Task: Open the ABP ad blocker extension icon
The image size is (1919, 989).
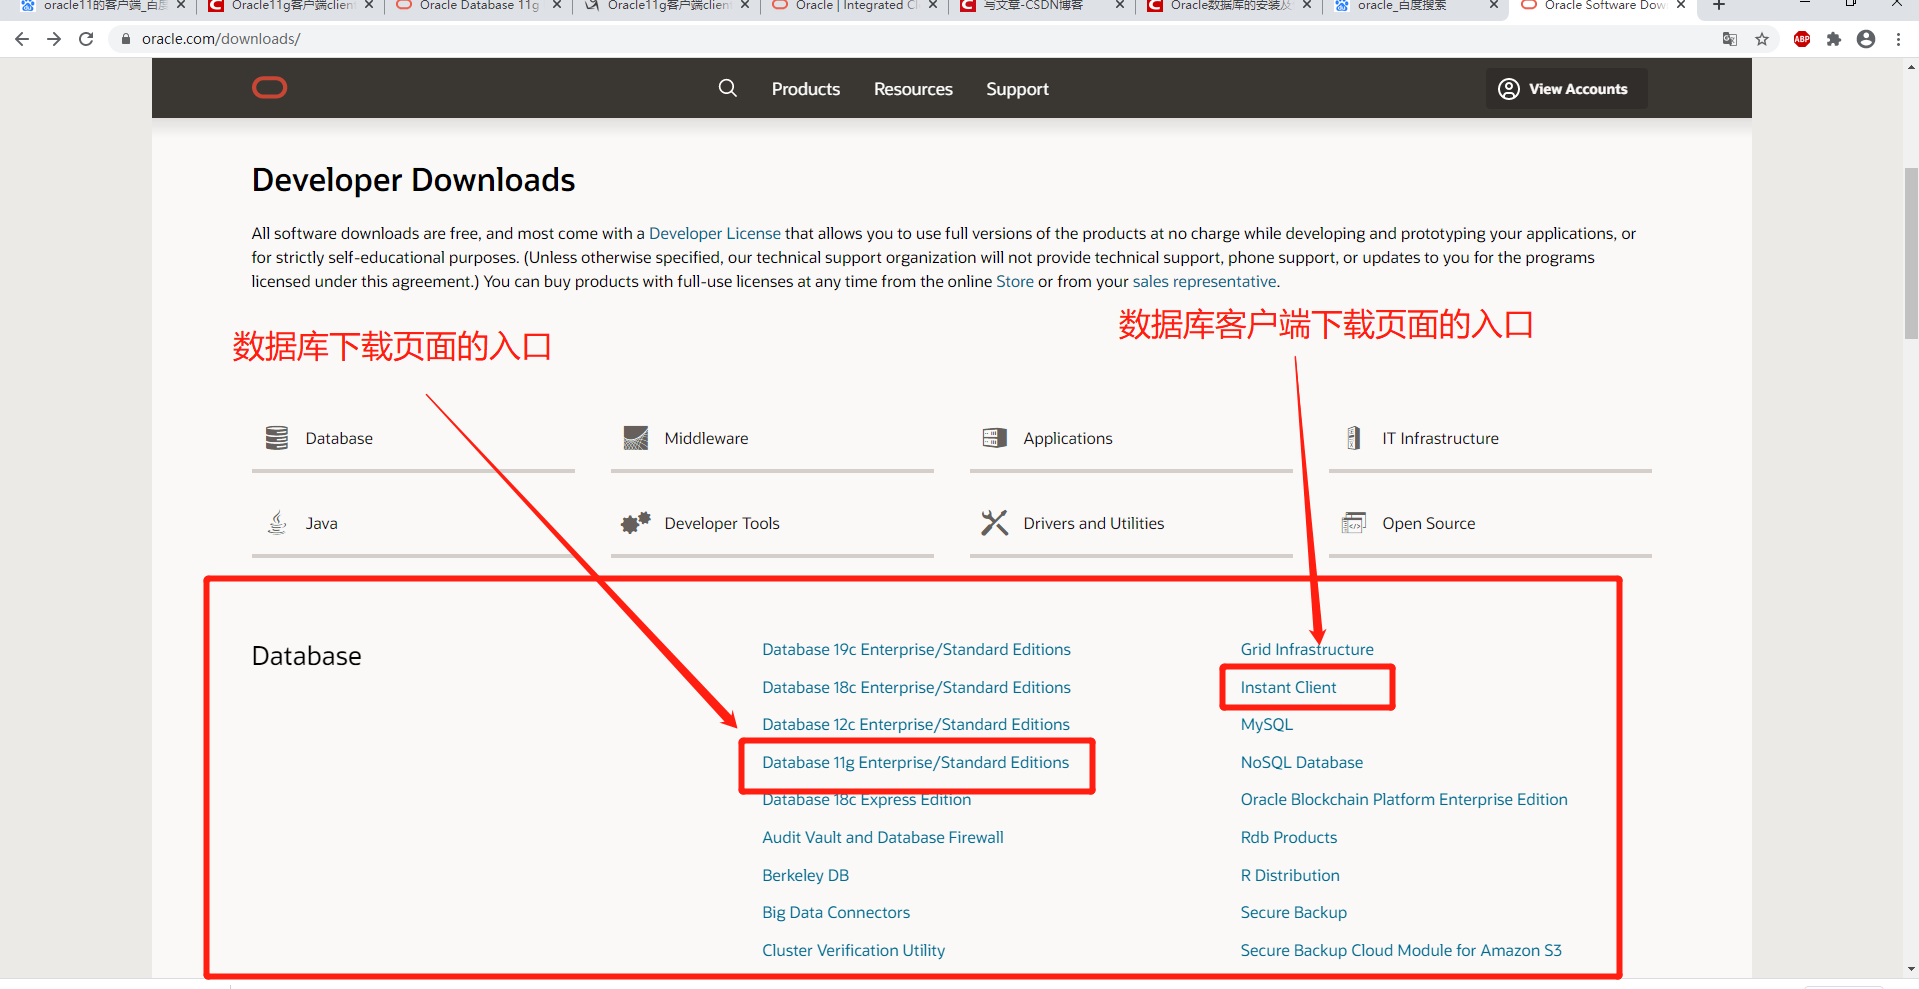Action: (1802, 39)
